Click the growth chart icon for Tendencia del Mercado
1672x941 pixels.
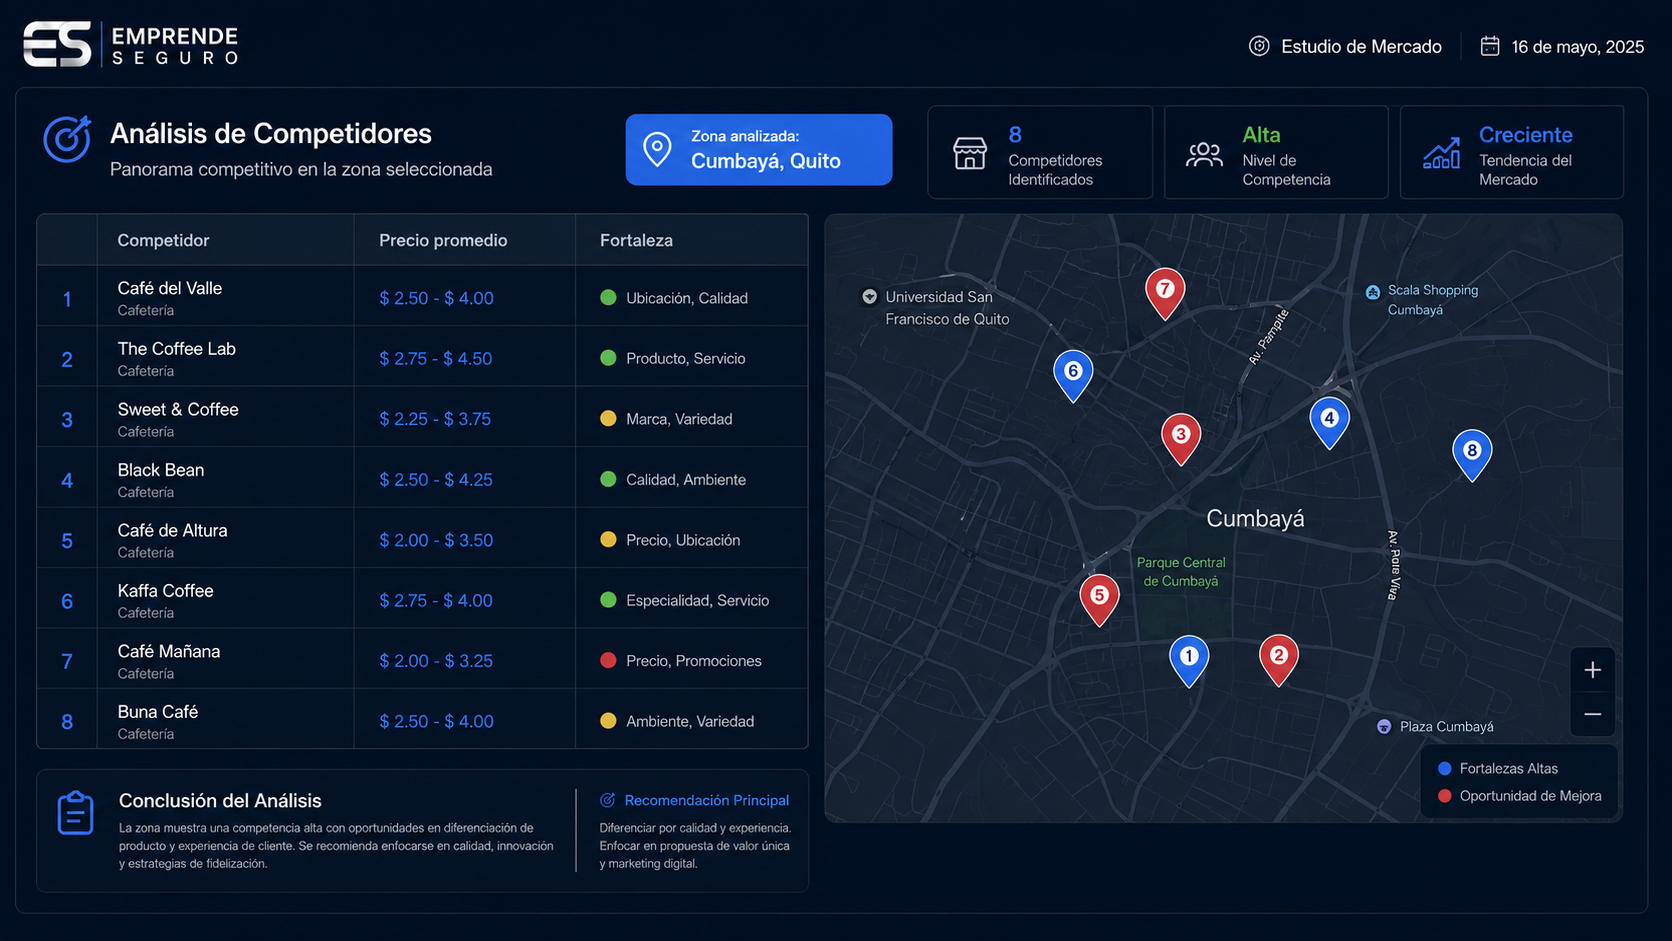pyautogui.click(x=1442, y=152)
